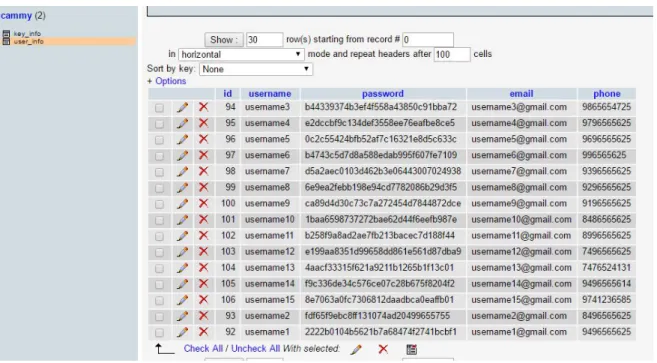Screen dimensions: 657x363
Task: Edit the username15 record
Action: [x=182, y=300]
